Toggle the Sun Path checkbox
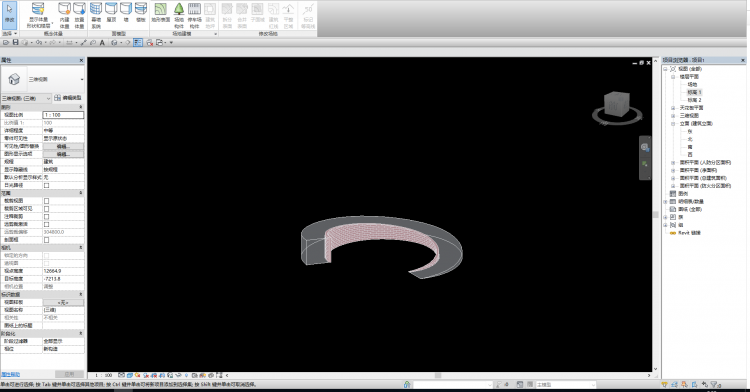This screenshot has height=392, width=750. 46,185
